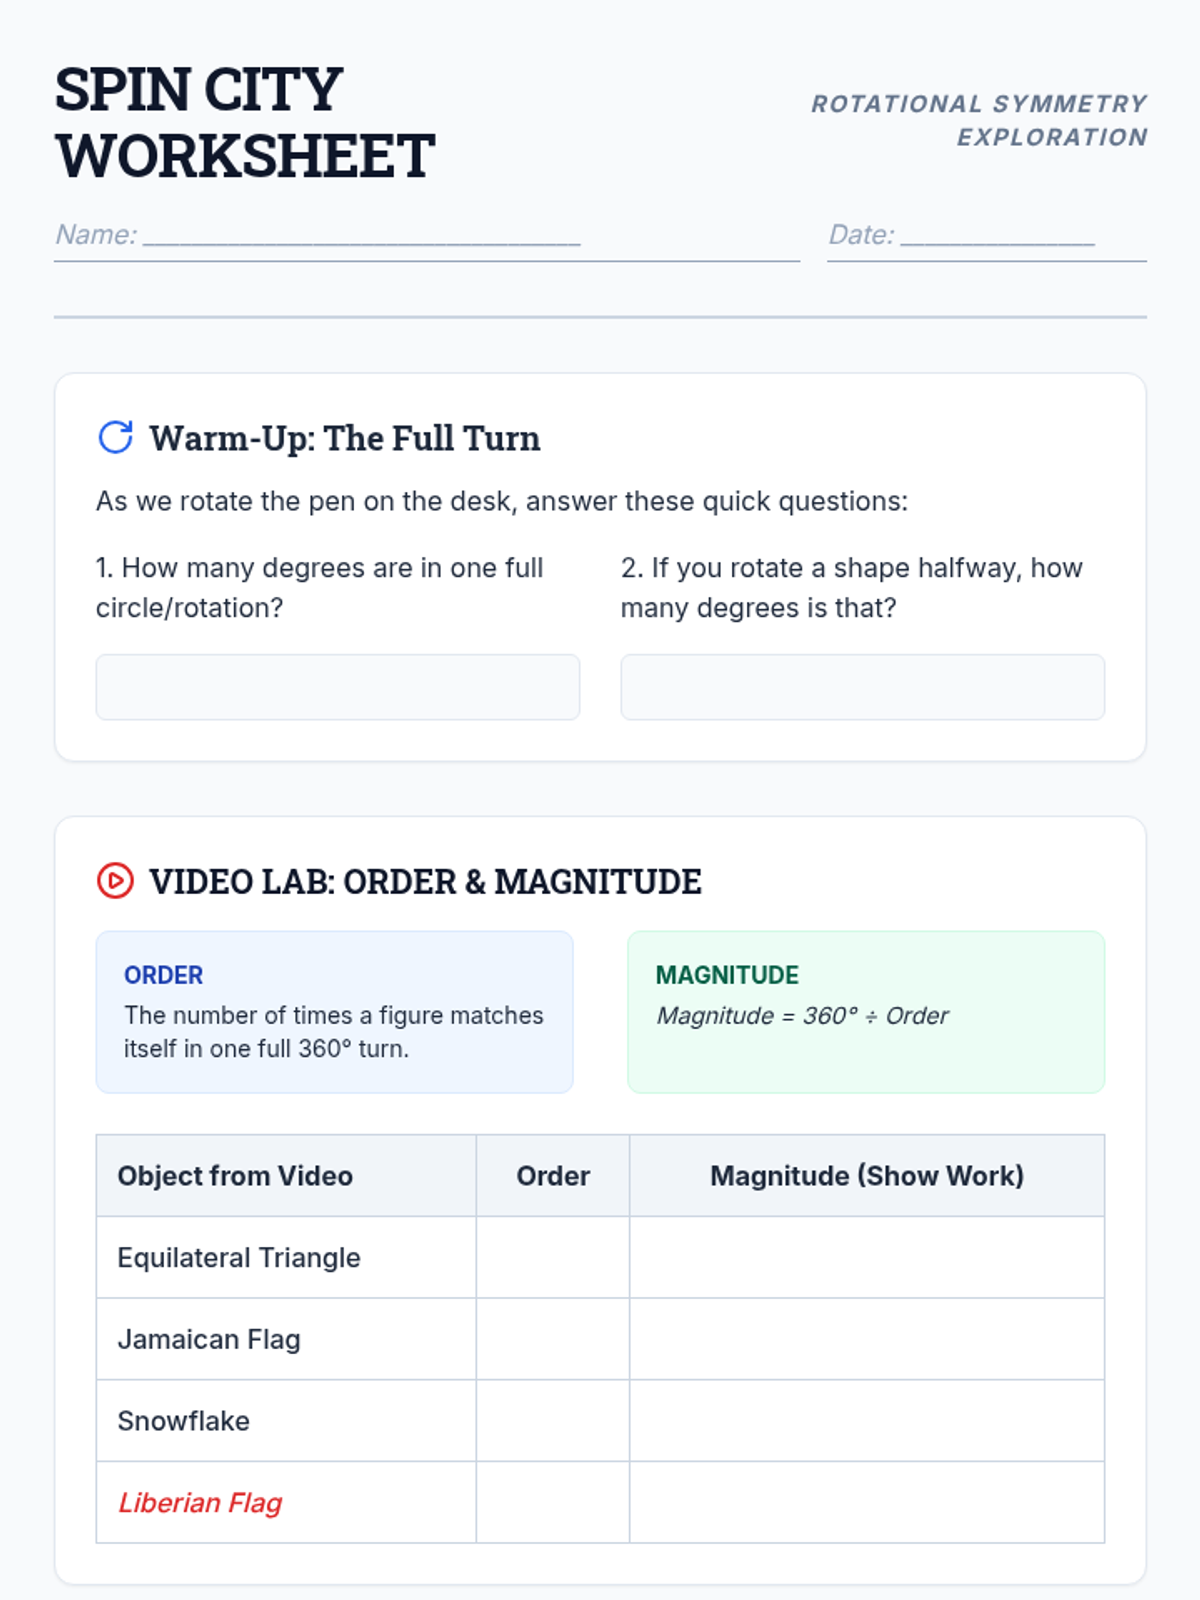Select the Magnitude cell for Snowflake
Image resolution: width=1200 pixels, height=1600 pixels.
tap(867, 1421)
